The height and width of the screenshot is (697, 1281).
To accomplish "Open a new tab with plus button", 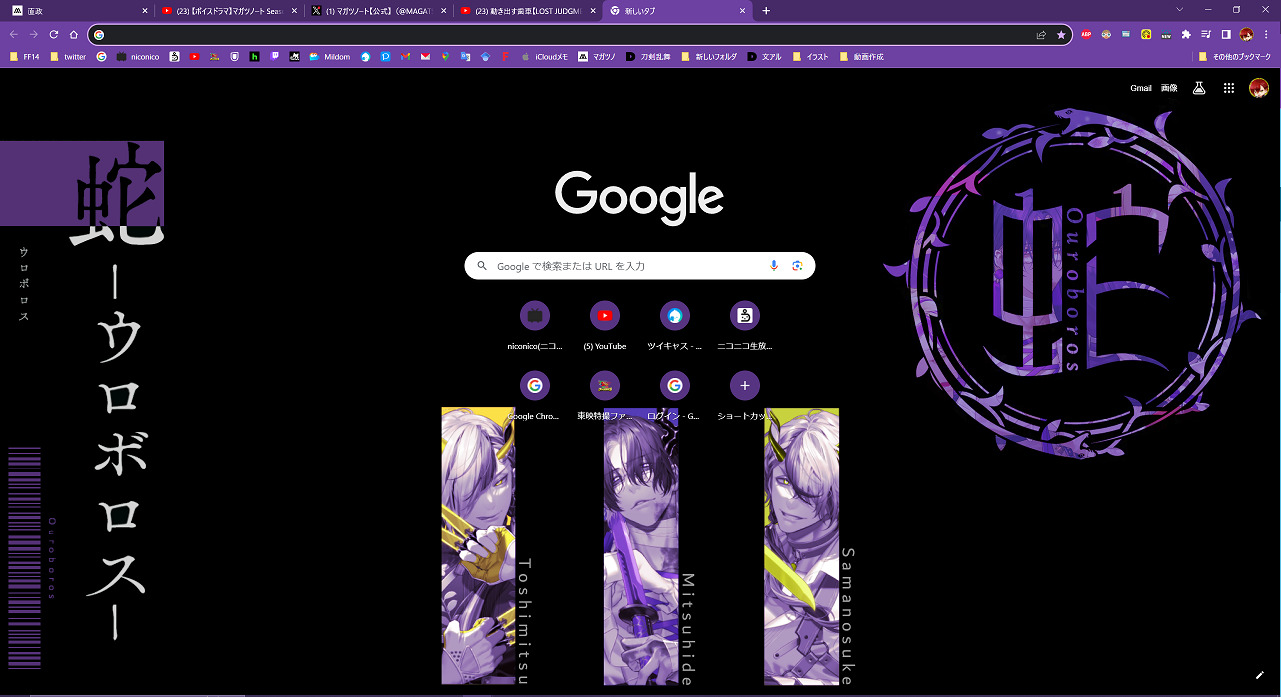I will pos(766,10).
